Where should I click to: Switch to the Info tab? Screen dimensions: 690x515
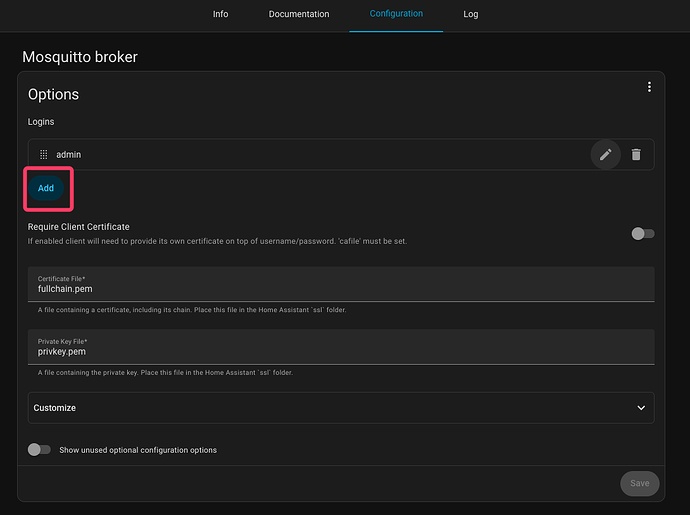[x=220, y=15]
